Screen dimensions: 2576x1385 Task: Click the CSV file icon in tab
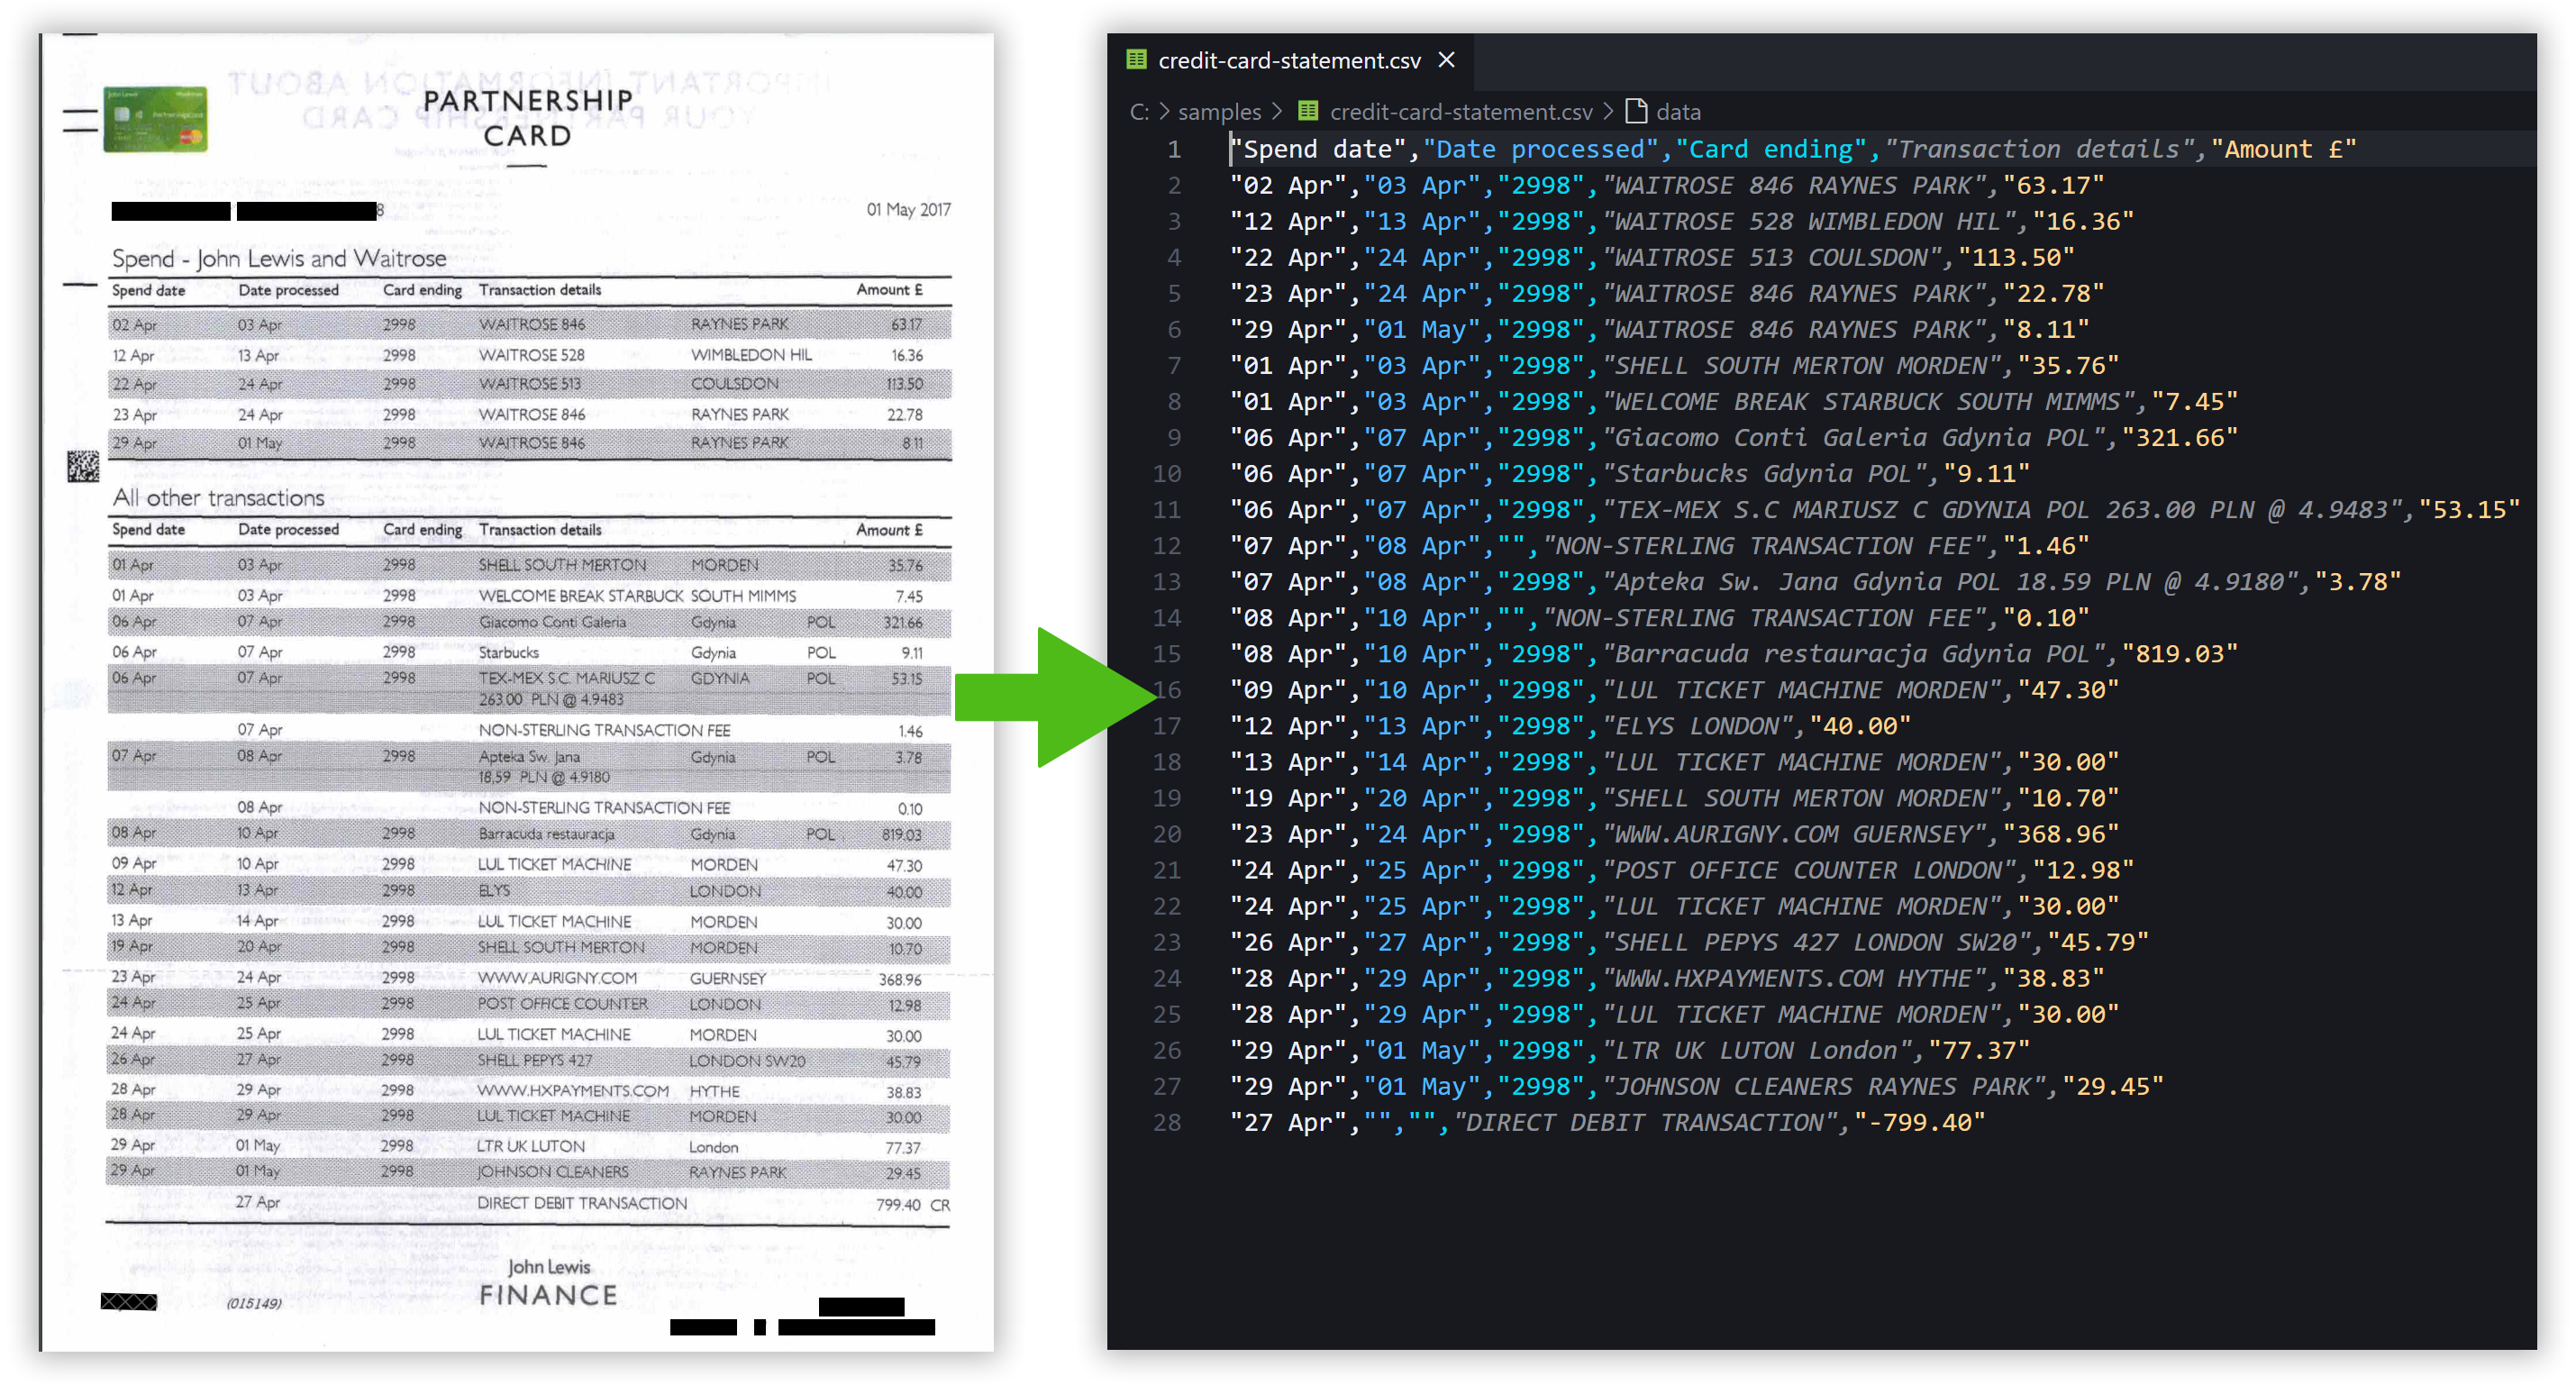1136,60
